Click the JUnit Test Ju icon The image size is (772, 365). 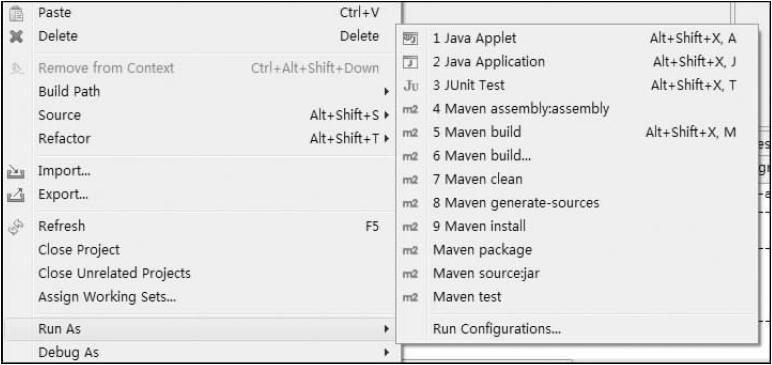click(x=411, y=86)
